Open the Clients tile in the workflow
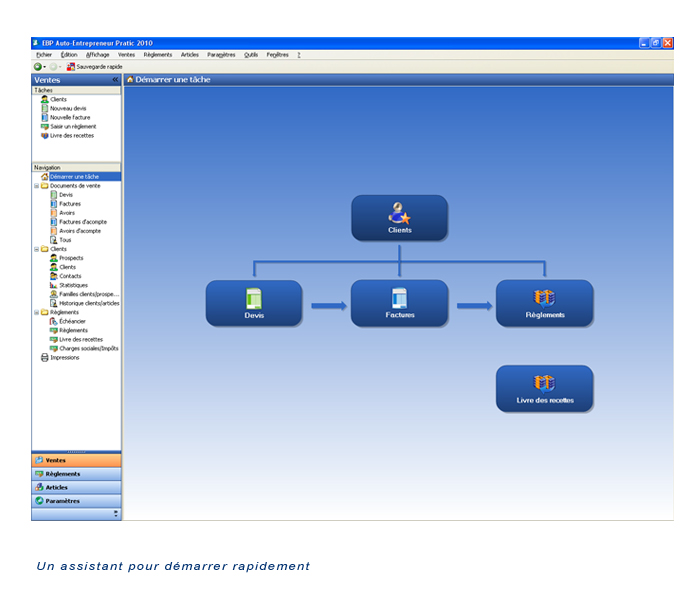The width and height of the screenshot is (700, 600). (x=399, y=217)
